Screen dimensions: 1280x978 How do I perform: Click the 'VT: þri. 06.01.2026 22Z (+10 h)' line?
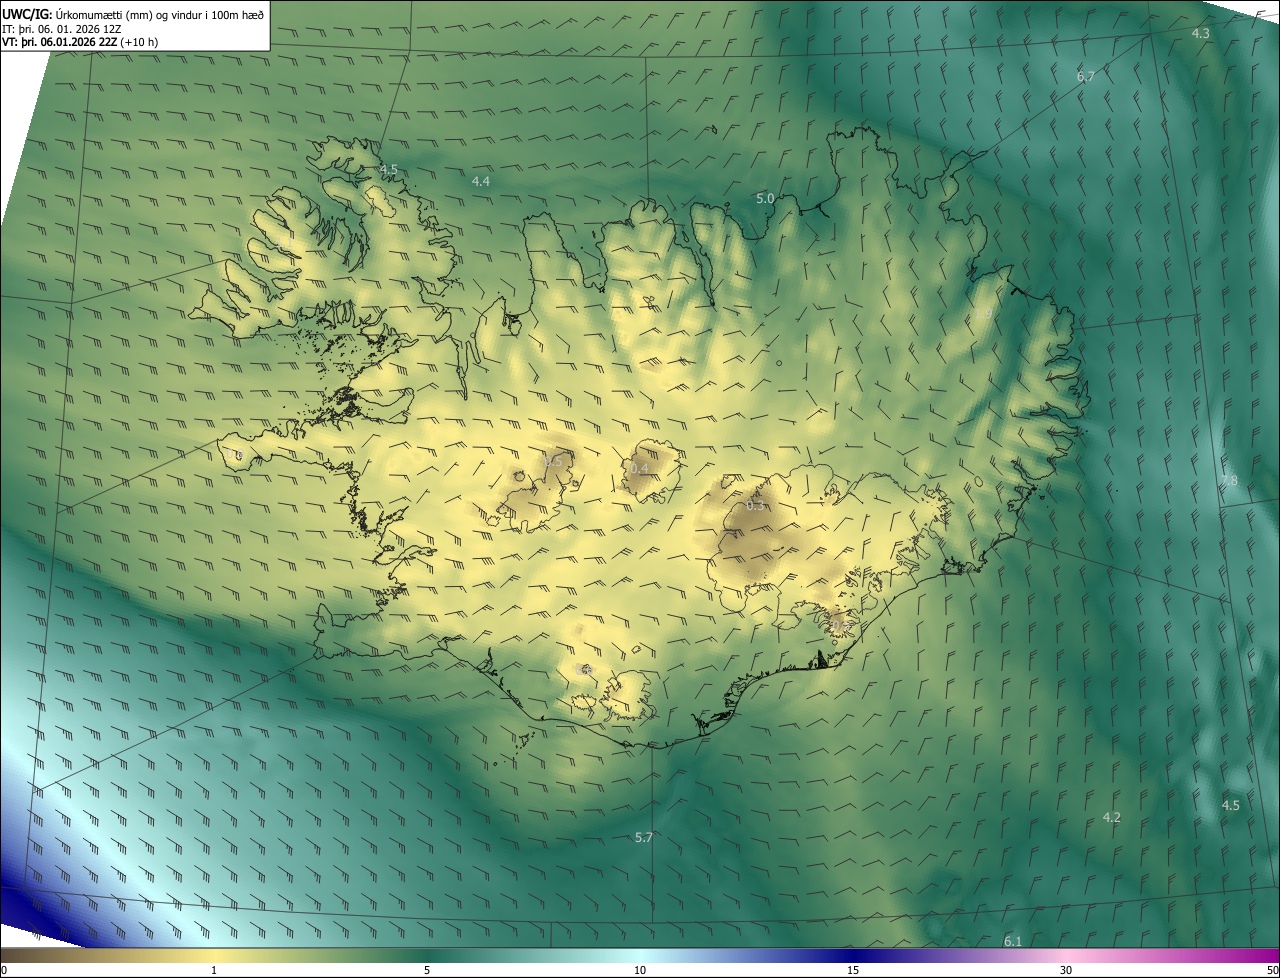point(80,42)
